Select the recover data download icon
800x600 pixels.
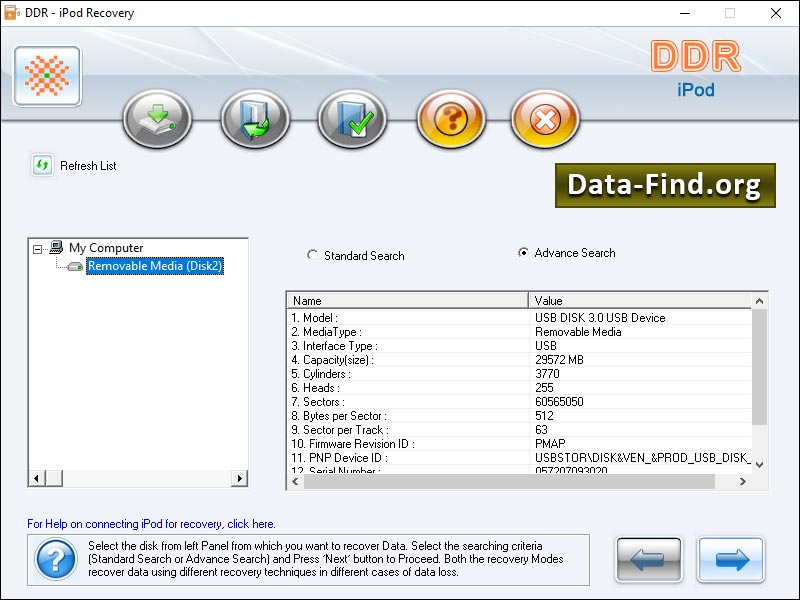click(x=156, y=118)
